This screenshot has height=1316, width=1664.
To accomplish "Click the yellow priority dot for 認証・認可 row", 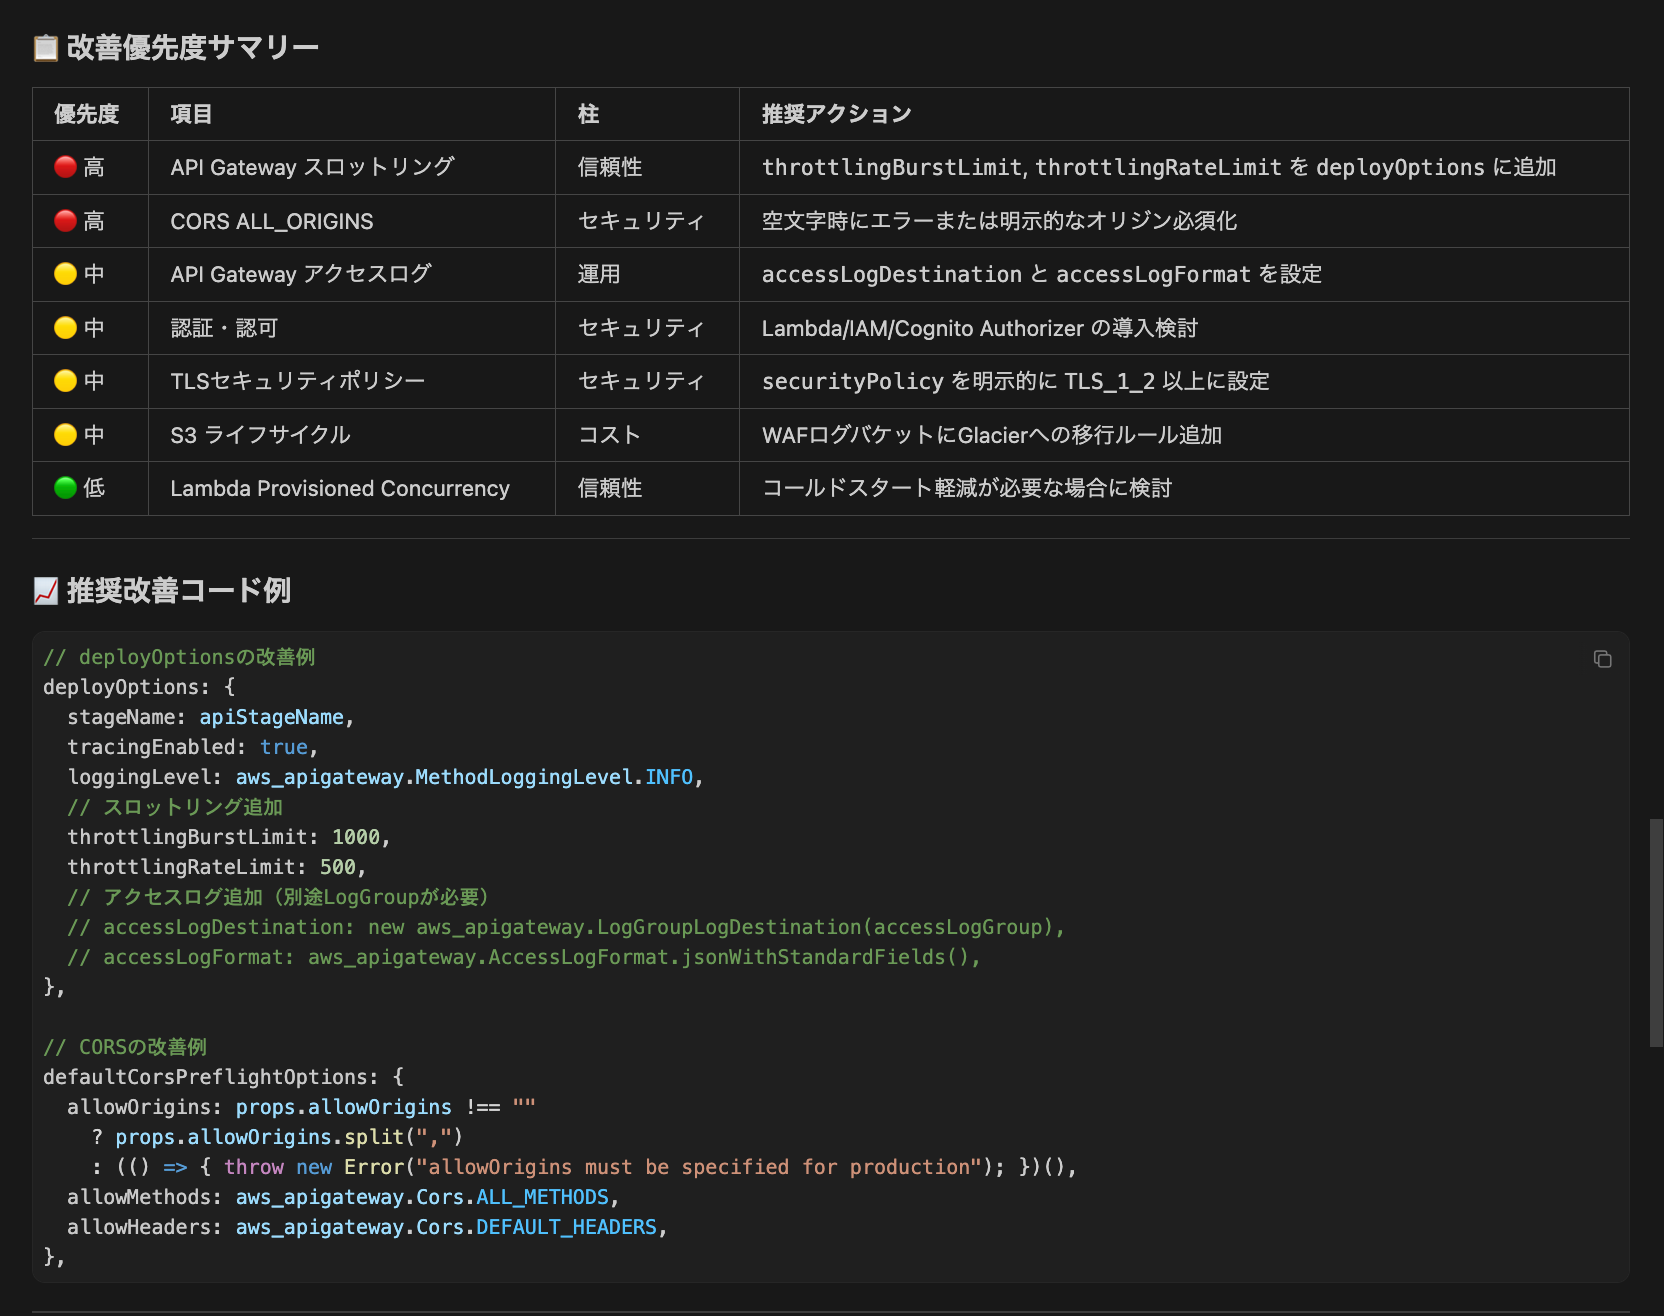I will [62, 328].
